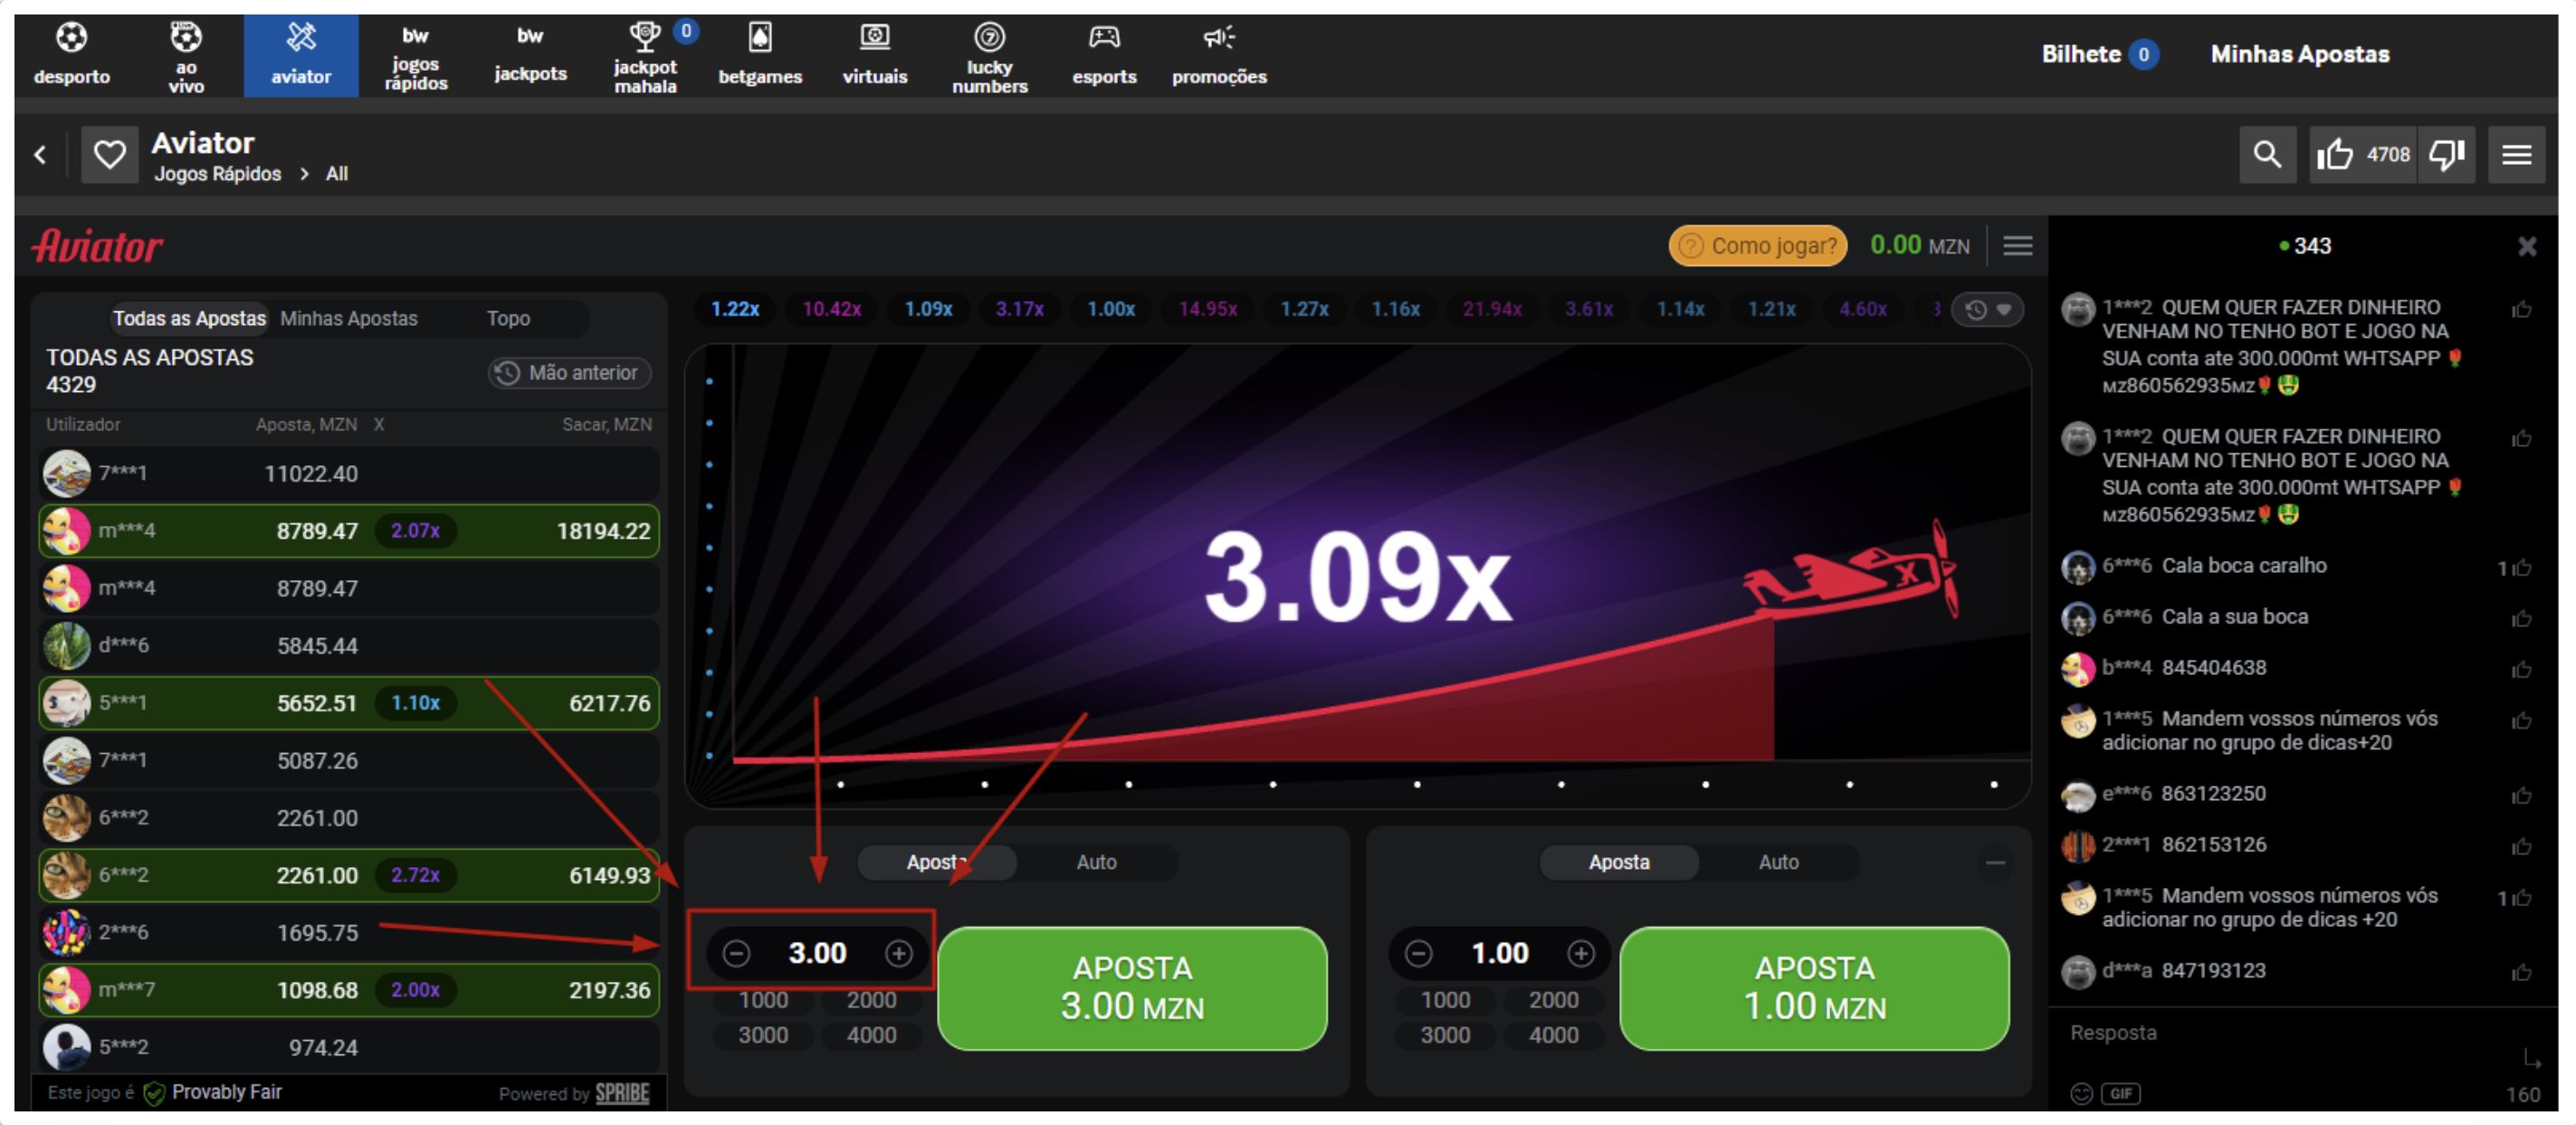Show Mão anterior previous hand
The width and height of the screenshot is (2576, 1125).
pyautogui.click(x=569, y=373)
